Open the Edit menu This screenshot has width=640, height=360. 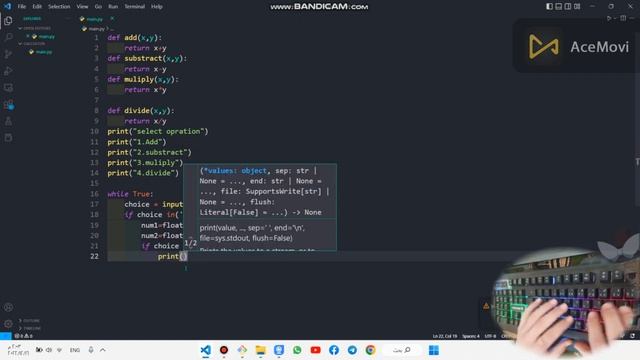(x=37, y=7)
